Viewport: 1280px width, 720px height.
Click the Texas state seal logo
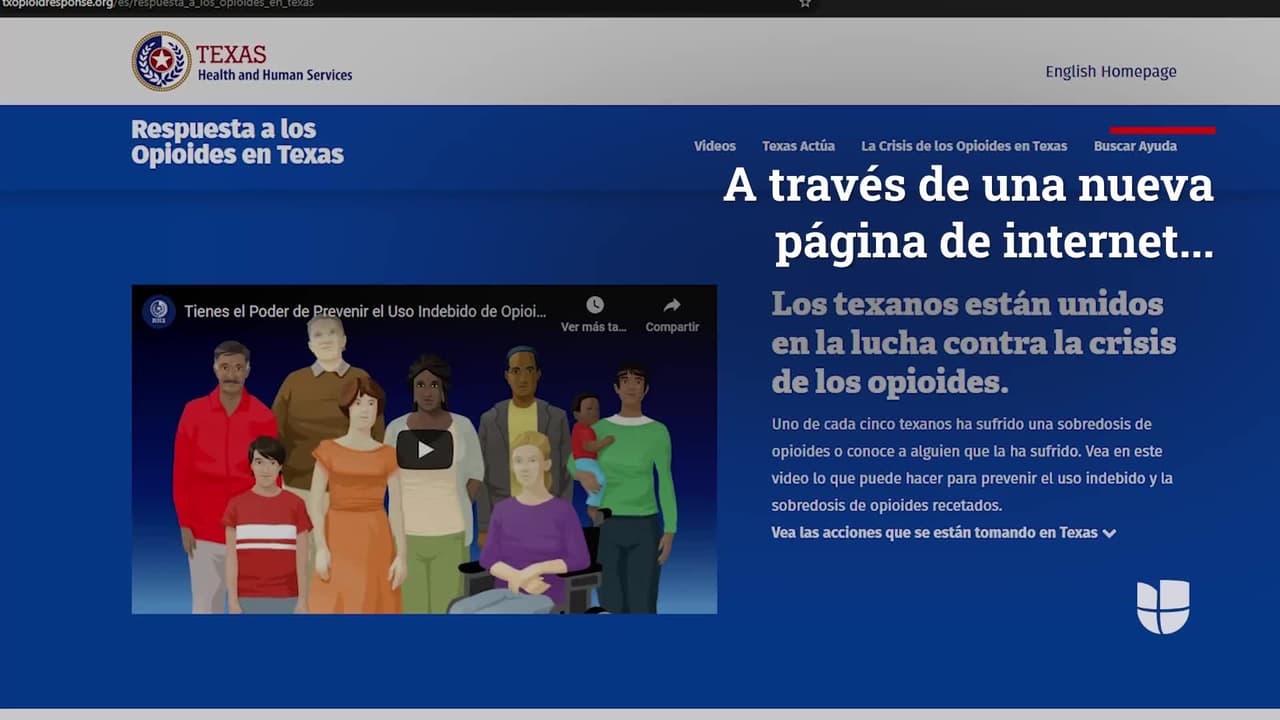pos(161,61)
